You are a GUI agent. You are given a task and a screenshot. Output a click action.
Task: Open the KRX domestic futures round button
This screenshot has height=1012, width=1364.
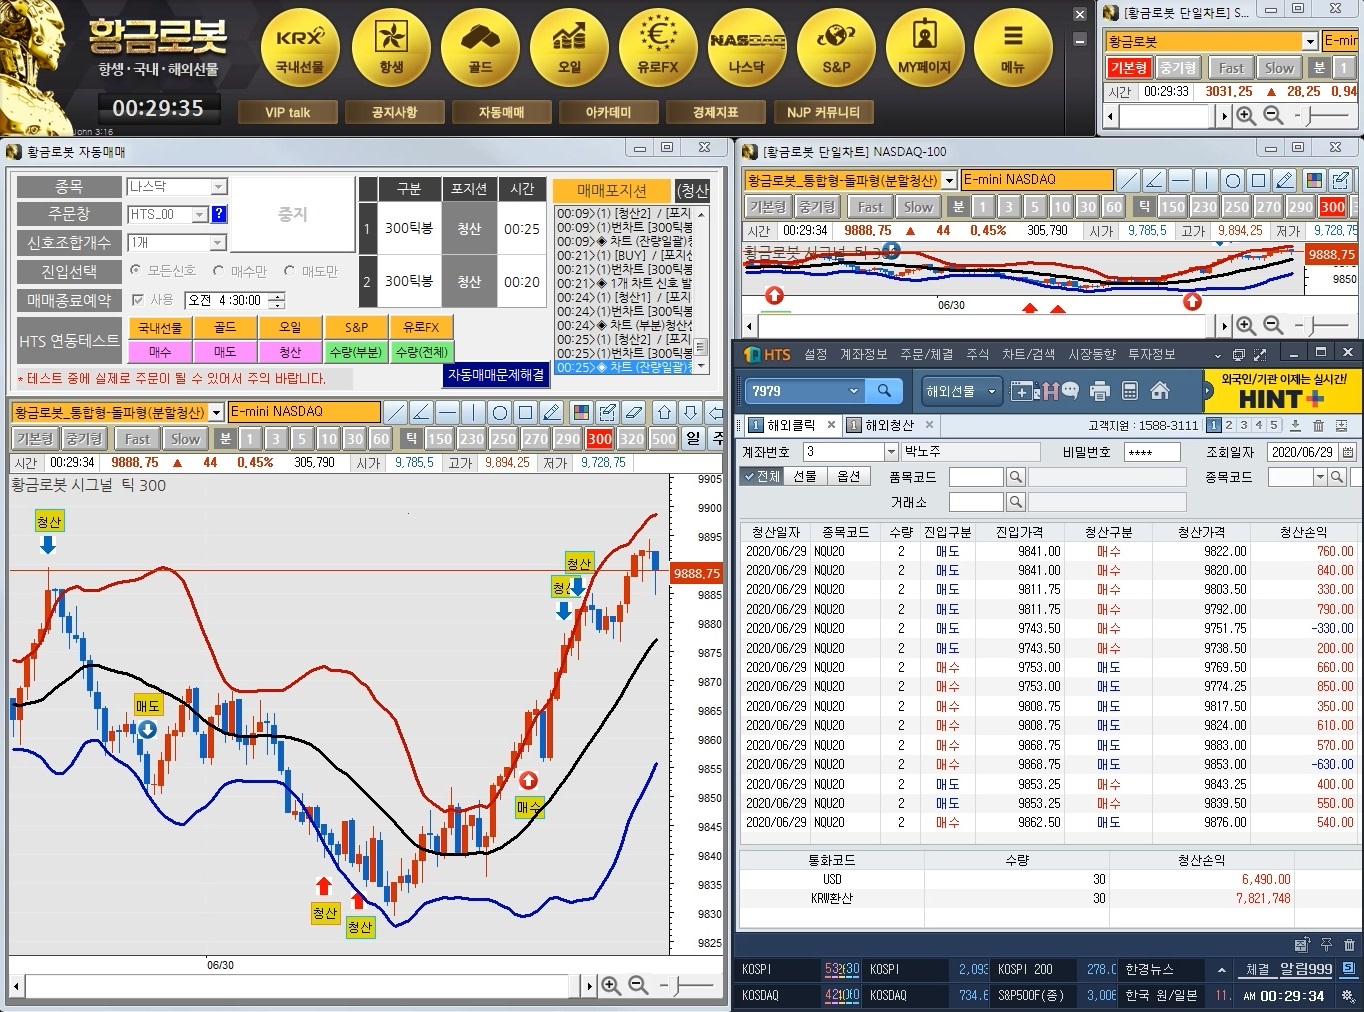tap(300, 47)
